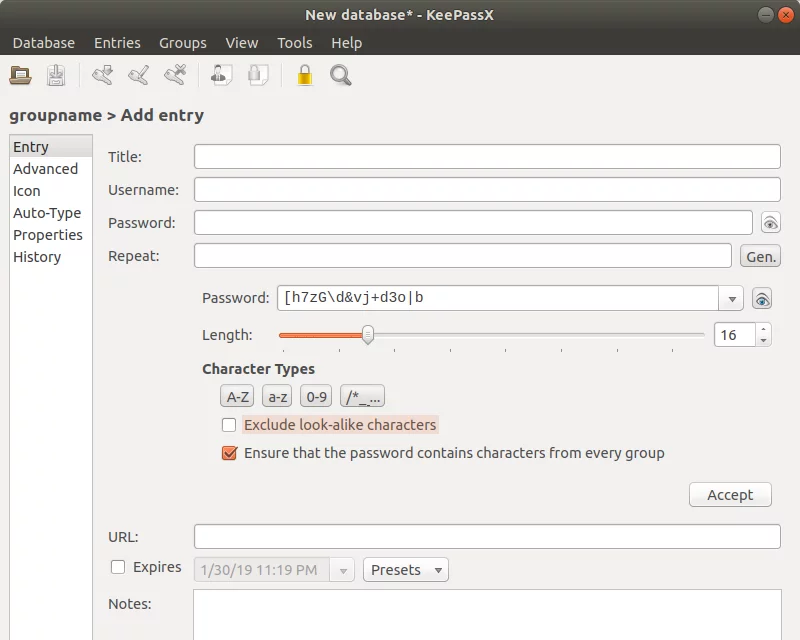Open the Entries menu

pos(117,43)
